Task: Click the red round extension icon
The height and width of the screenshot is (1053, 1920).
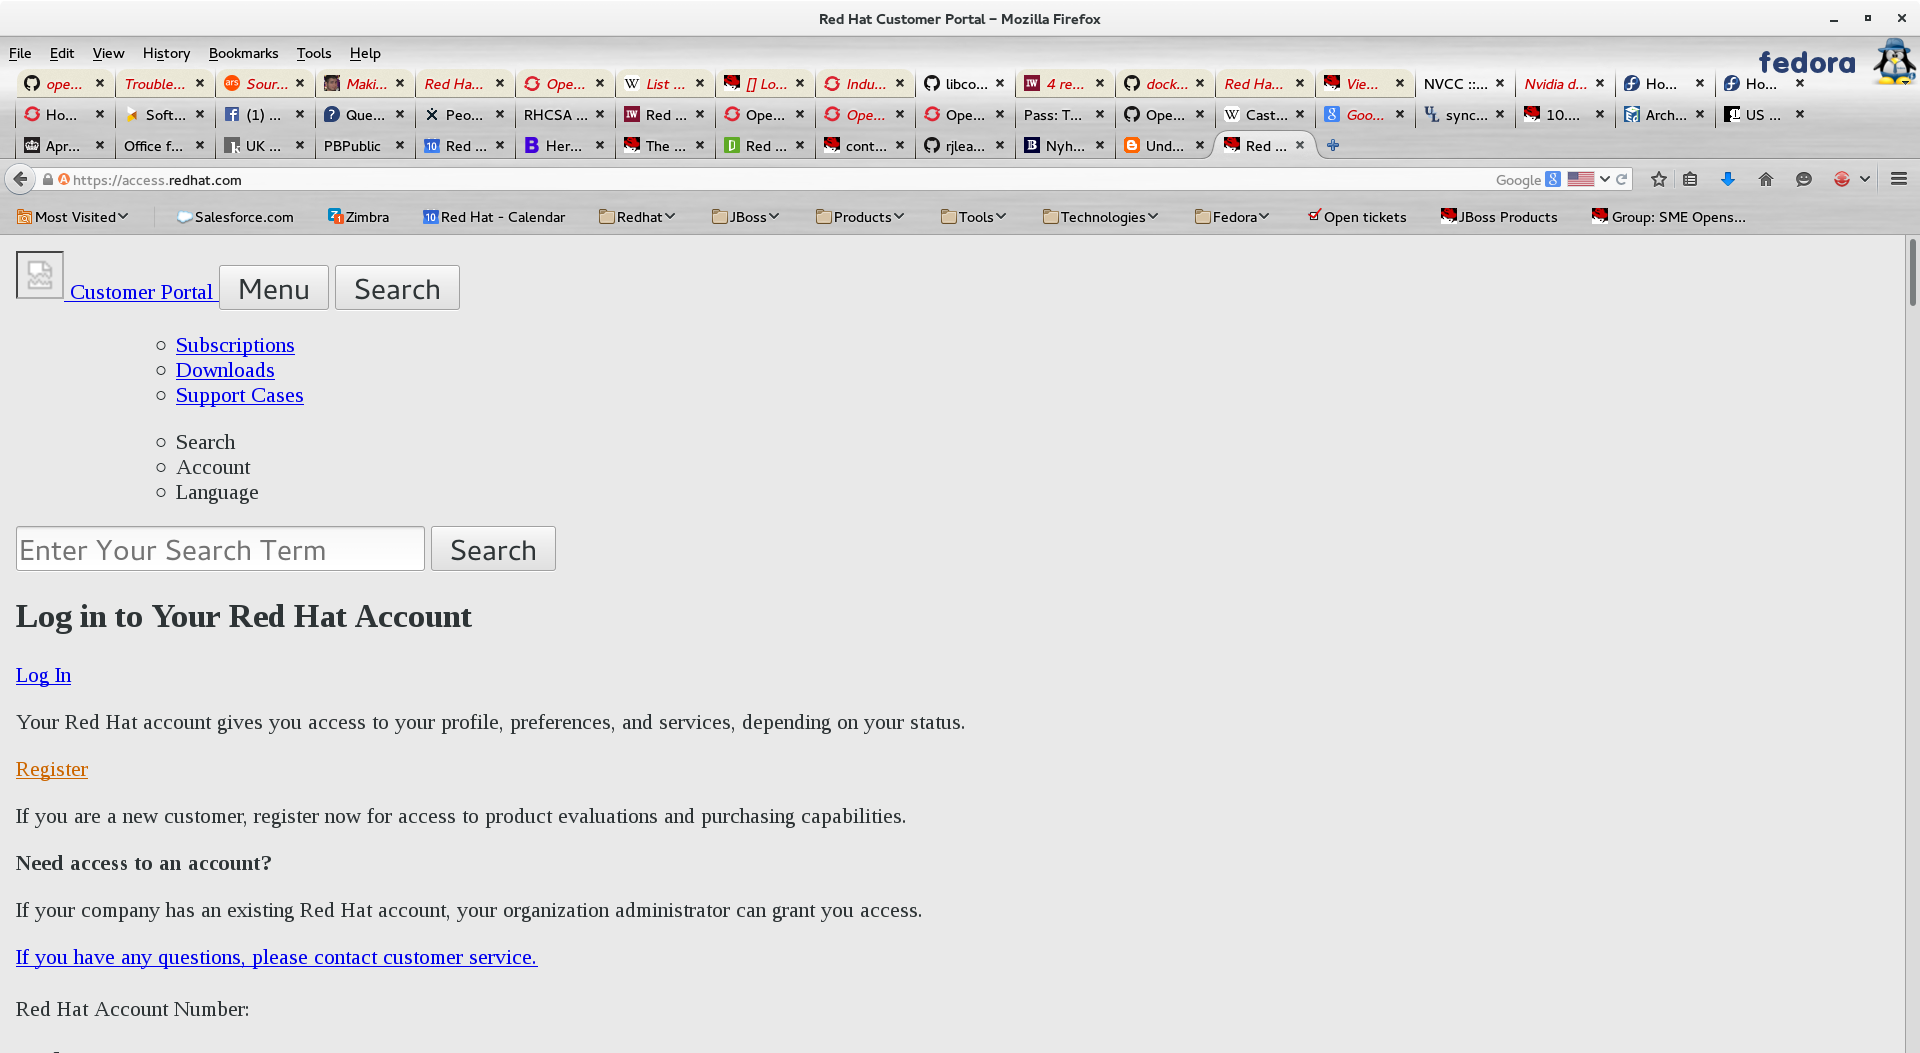Action: 1842,179
